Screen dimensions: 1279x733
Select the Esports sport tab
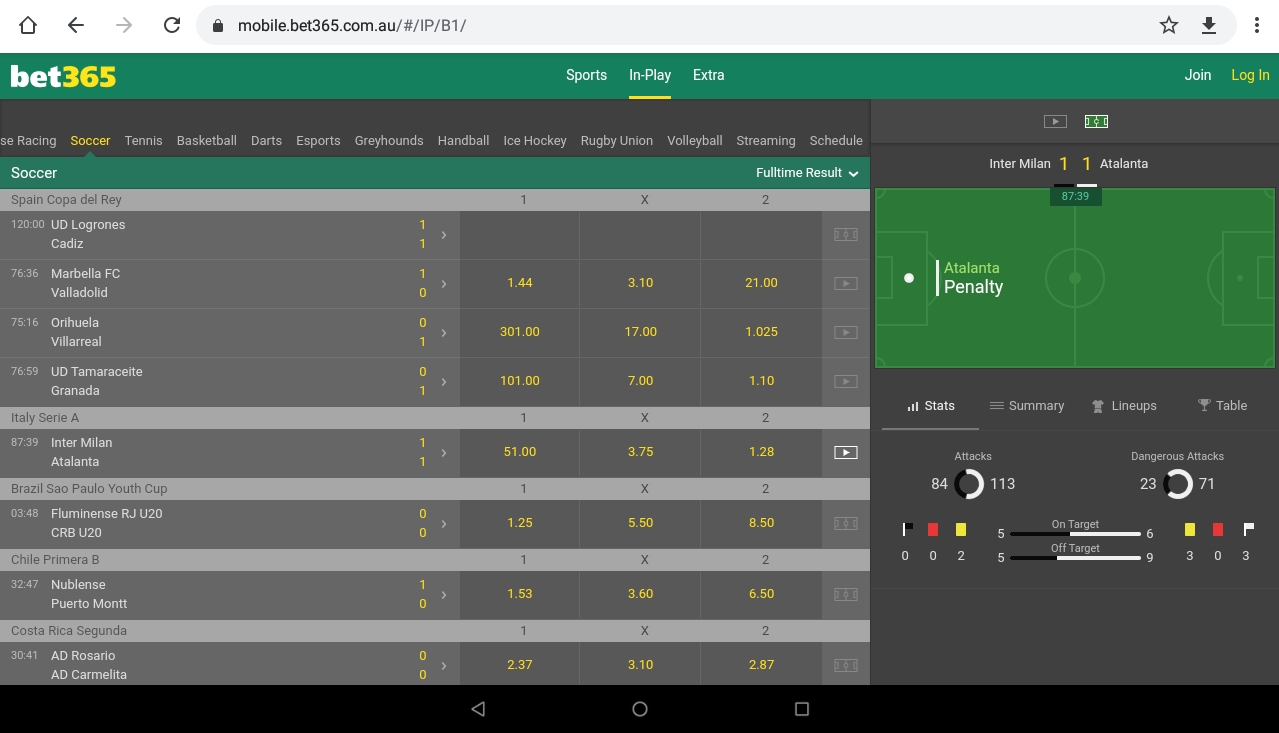point(318,141)
